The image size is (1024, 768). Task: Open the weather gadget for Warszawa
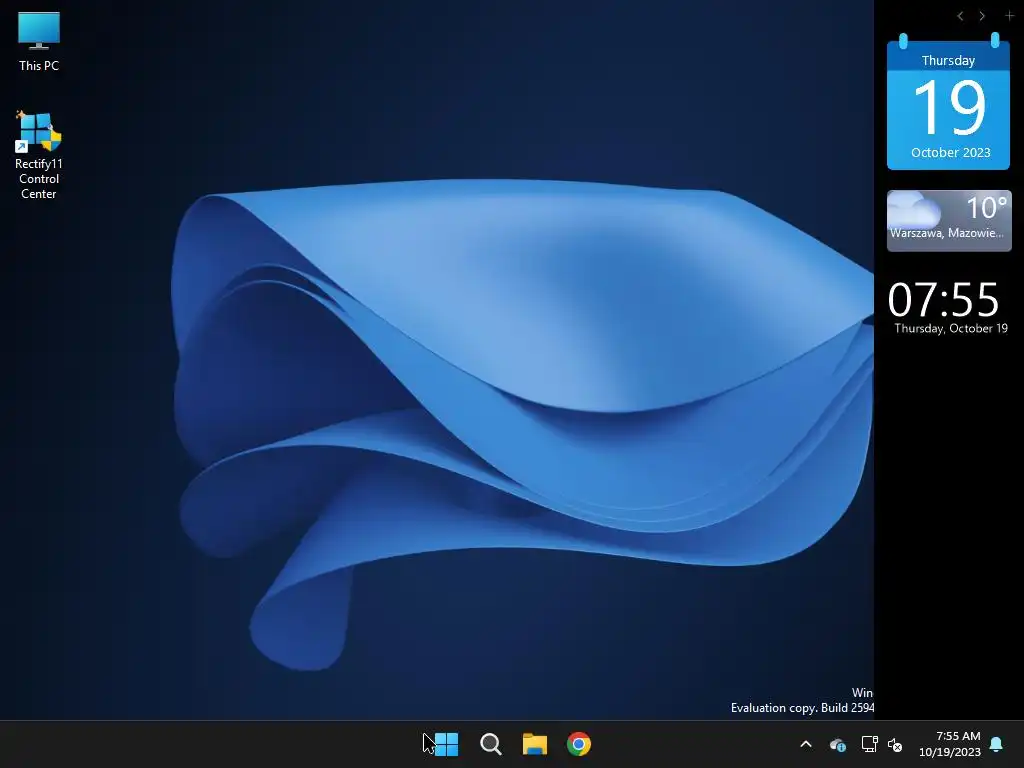[x=949, y=221]
